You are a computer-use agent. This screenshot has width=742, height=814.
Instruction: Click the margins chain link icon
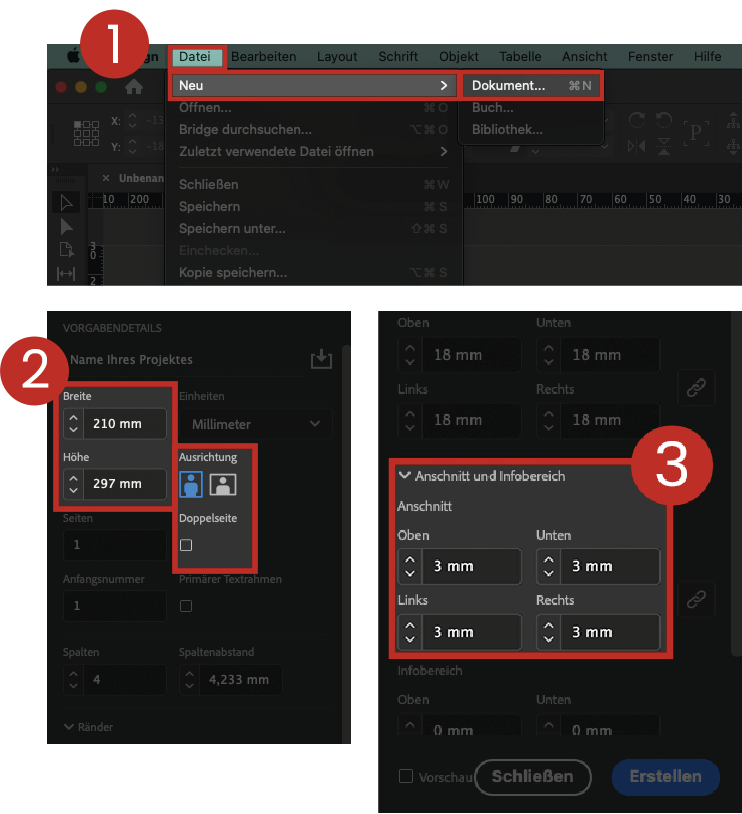tap(696, 387)
